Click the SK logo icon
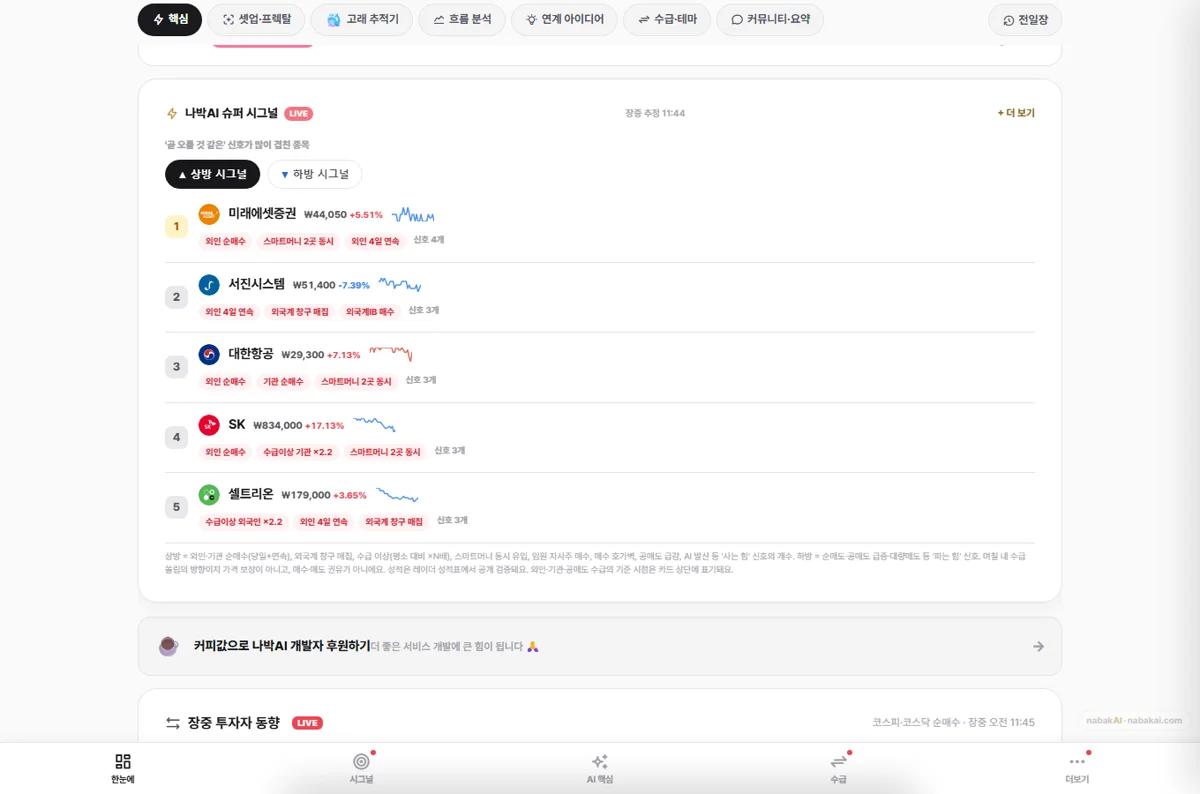The width and height of the screenshot is (1200, 794). pyautogui.click(x=209, y=425)
